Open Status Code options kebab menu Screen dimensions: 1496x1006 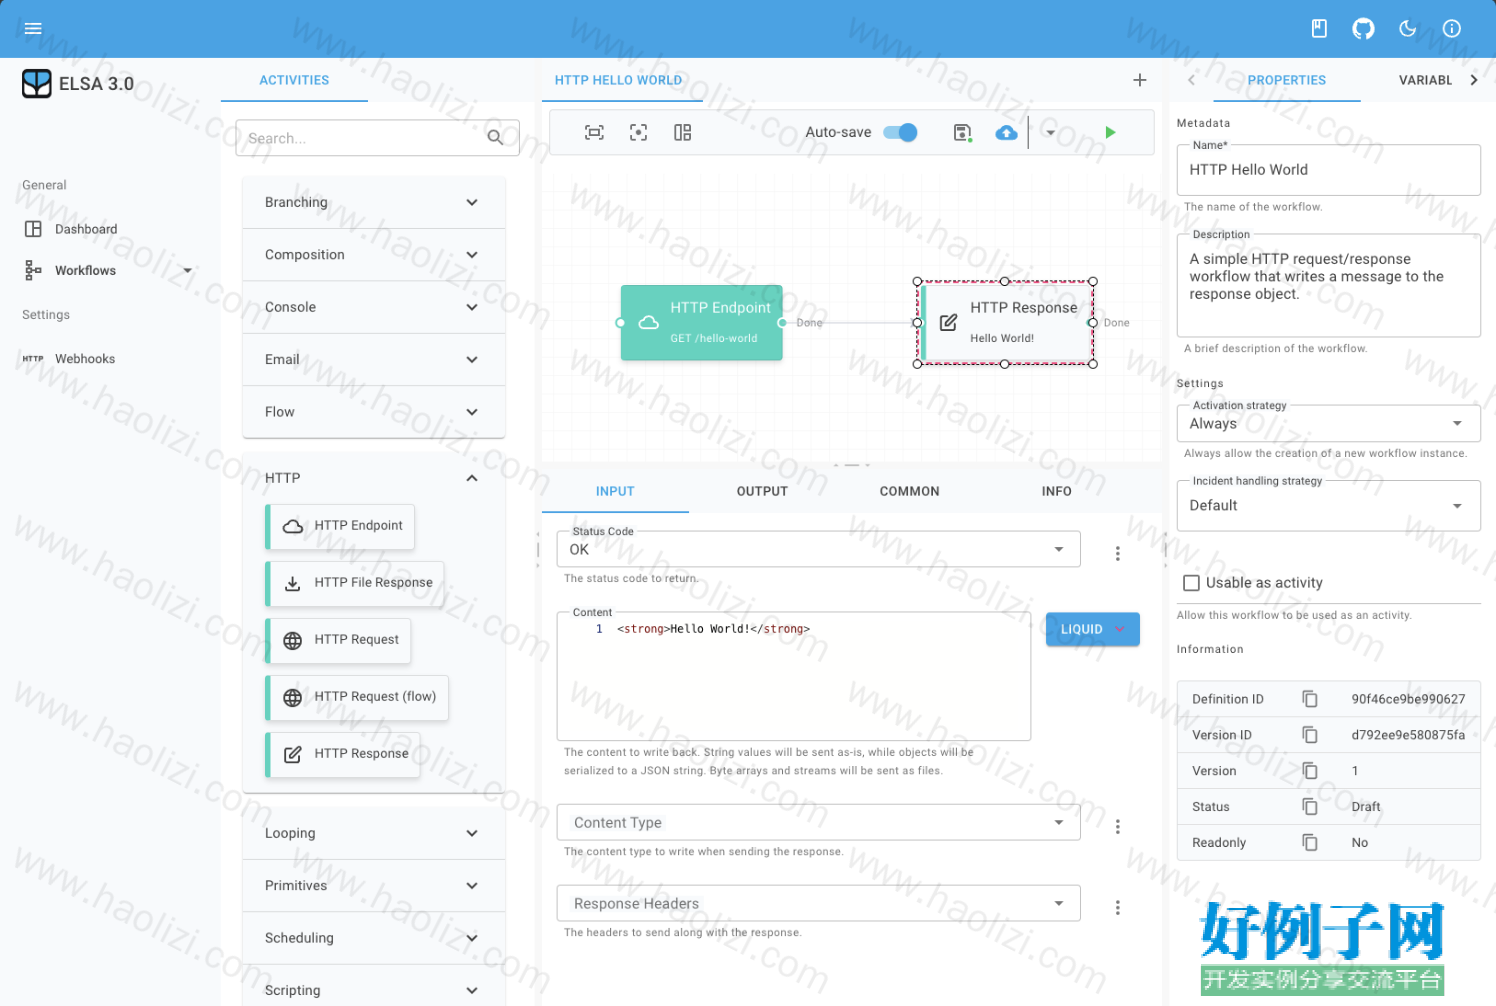(x=1118, y=553)
